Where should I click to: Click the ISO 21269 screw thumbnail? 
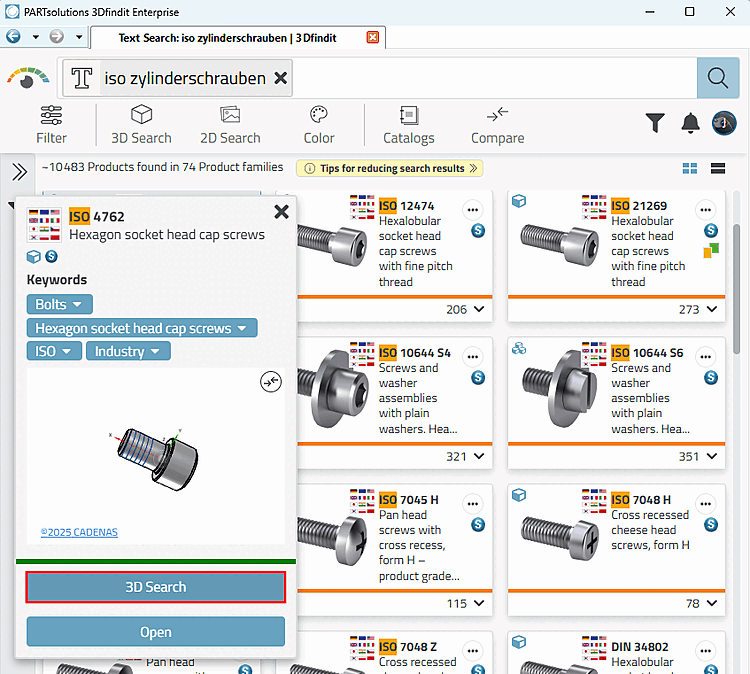(x=560, y=244)
